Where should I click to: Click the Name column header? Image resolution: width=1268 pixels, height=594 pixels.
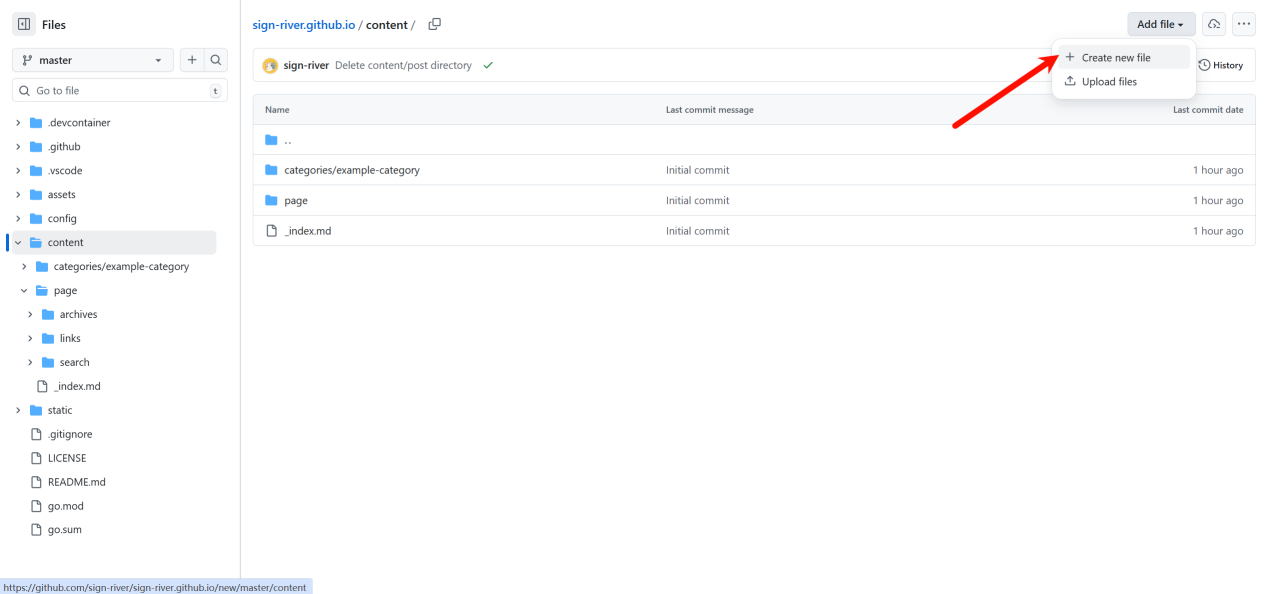(277, 110)
